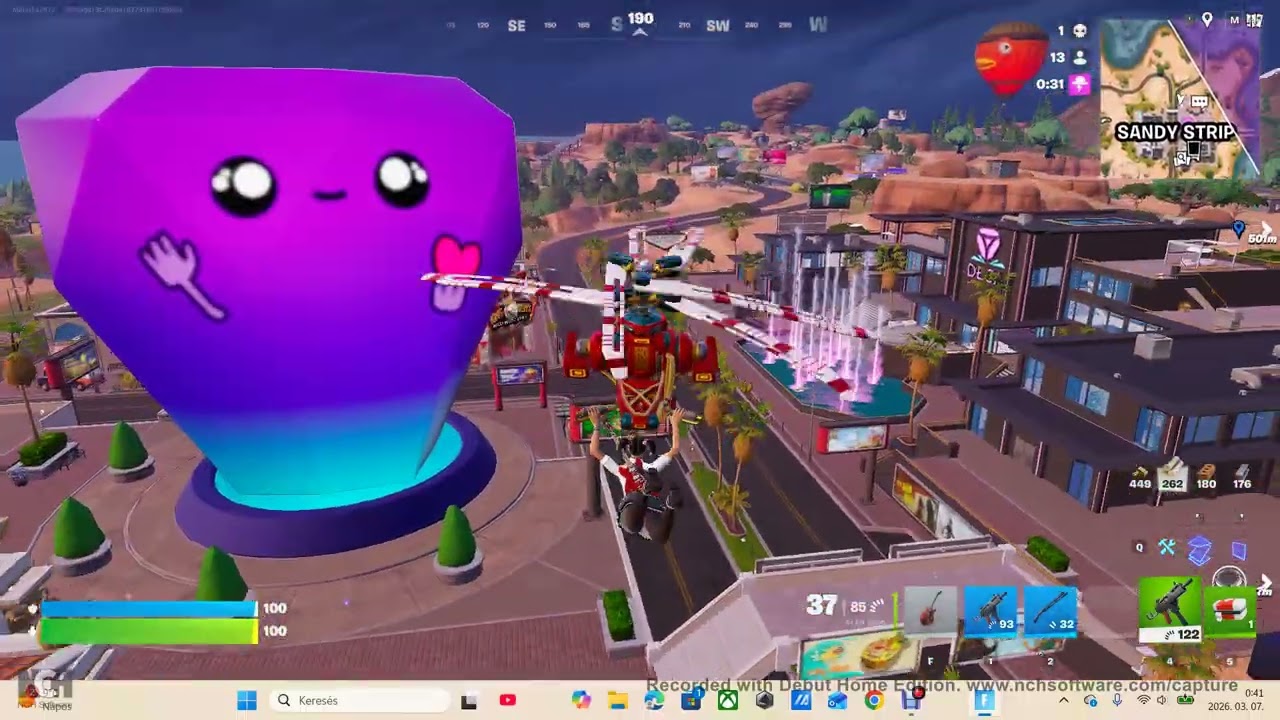The width and height of the screenshot is (1280, 720).
Task: Click the blue distance waypoint marker
Action: click(x=1240, y=229)
